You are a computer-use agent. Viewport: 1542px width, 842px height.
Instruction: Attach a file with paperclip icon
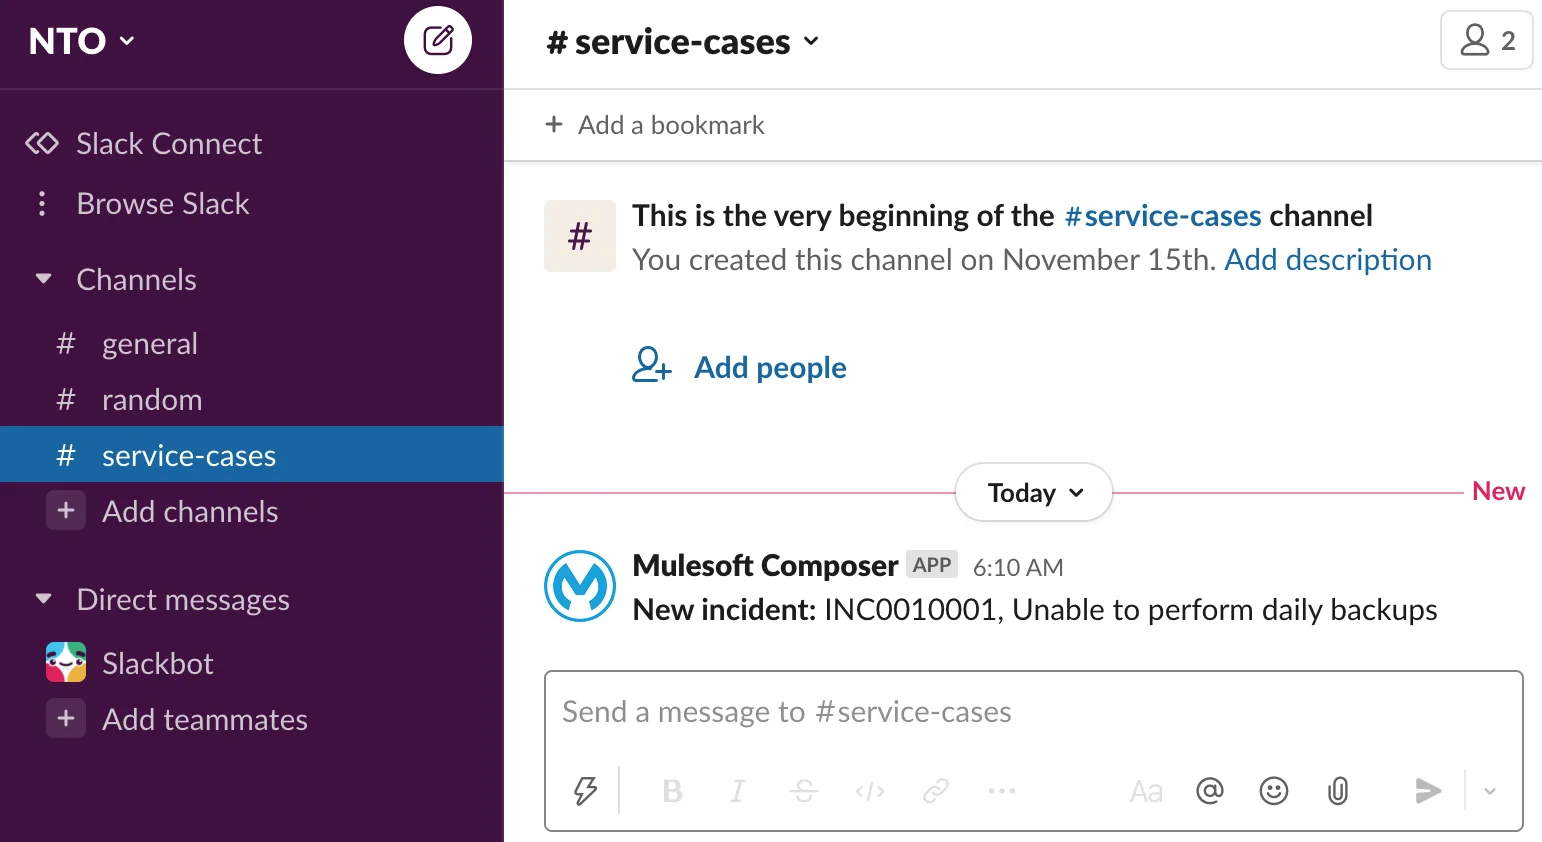pos(1338,791)
